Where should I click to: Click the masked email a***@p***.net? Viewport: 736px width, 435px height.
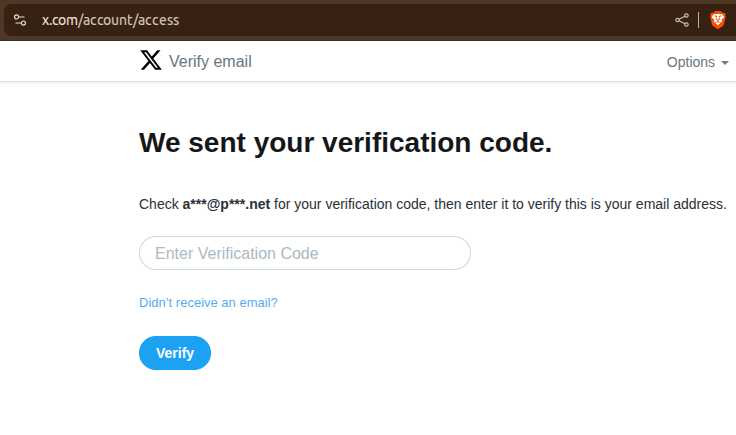pos(226,205)
